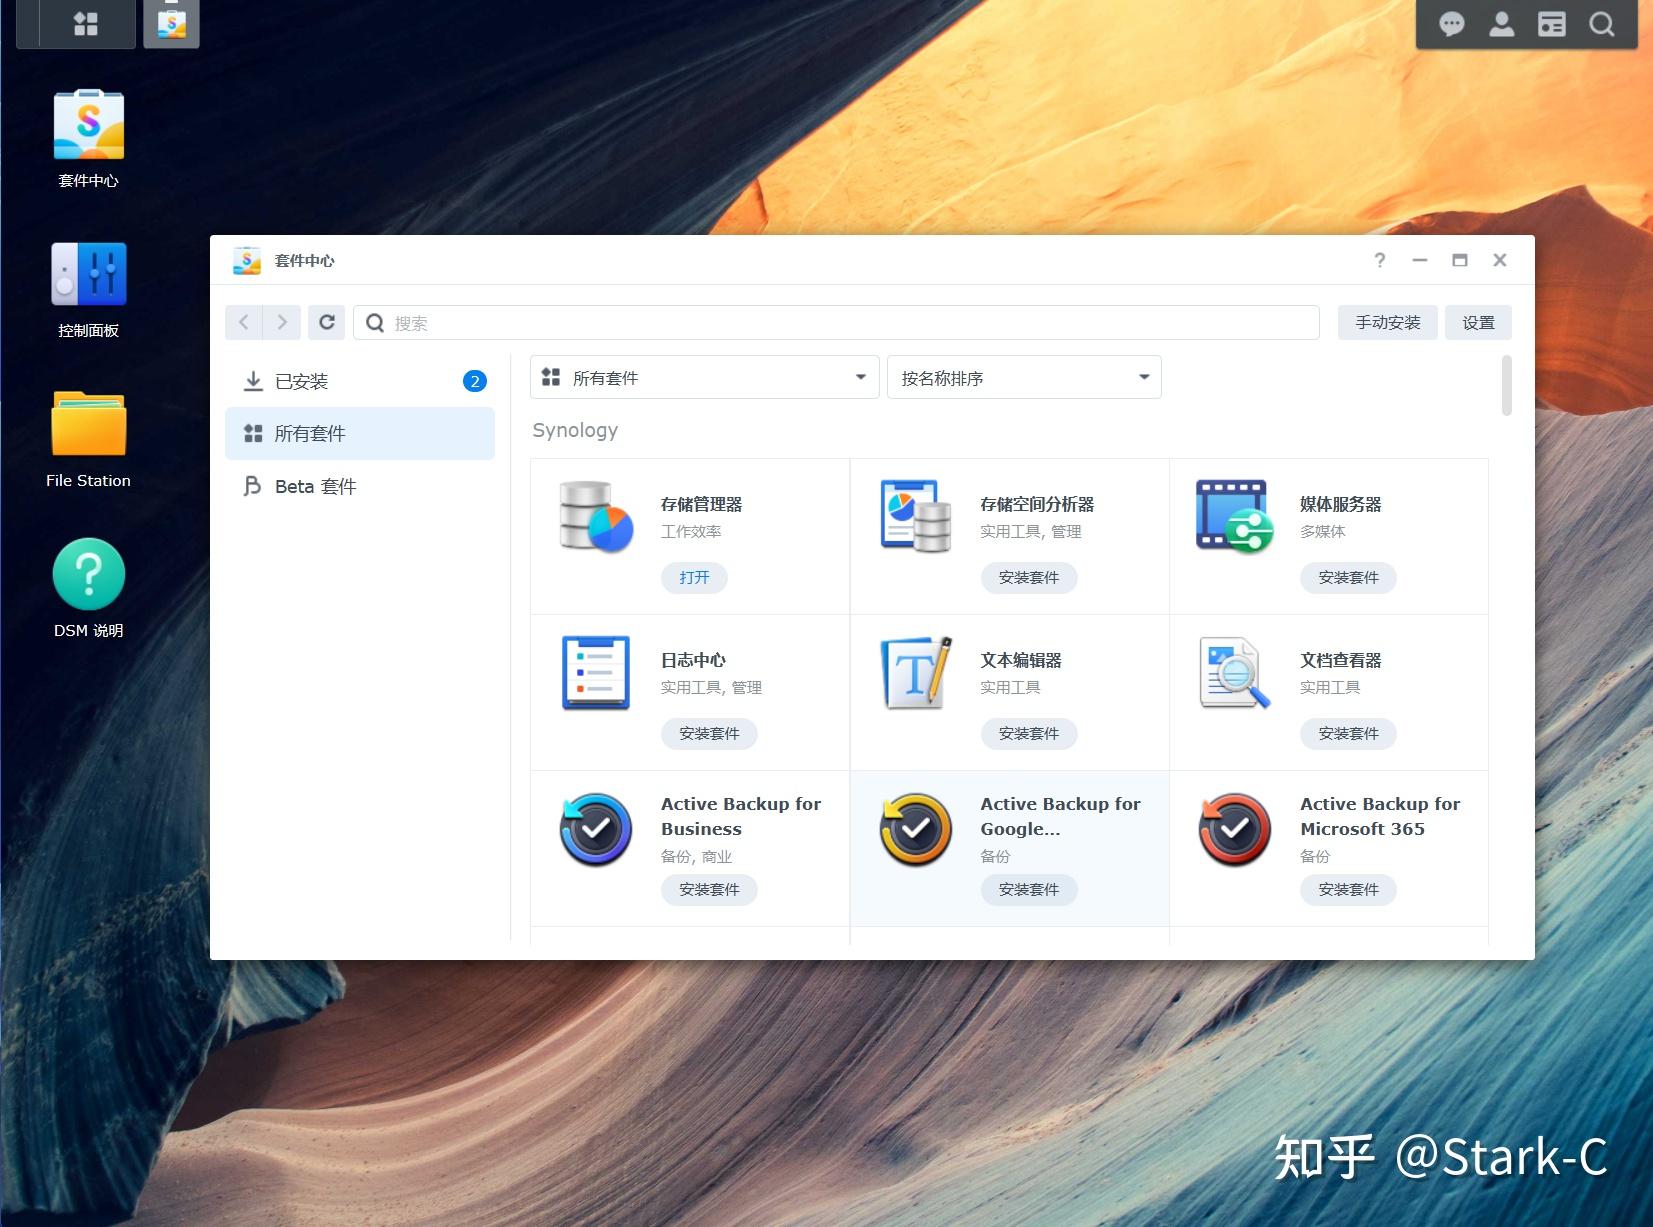Viewport: 1653px width, 1227px height.
Task: Click 打开 to open 存储管理器
Action: coord(693,578)
